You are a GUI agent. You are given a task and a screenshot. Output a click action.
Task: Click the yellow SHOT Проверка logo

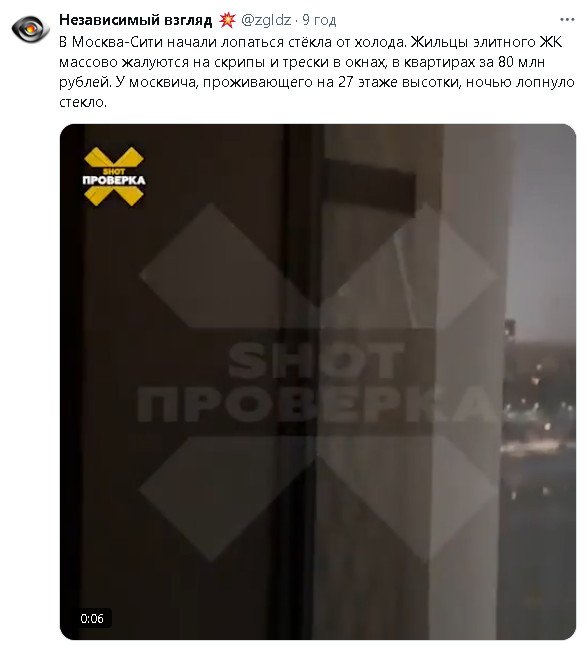click(114, 177)
